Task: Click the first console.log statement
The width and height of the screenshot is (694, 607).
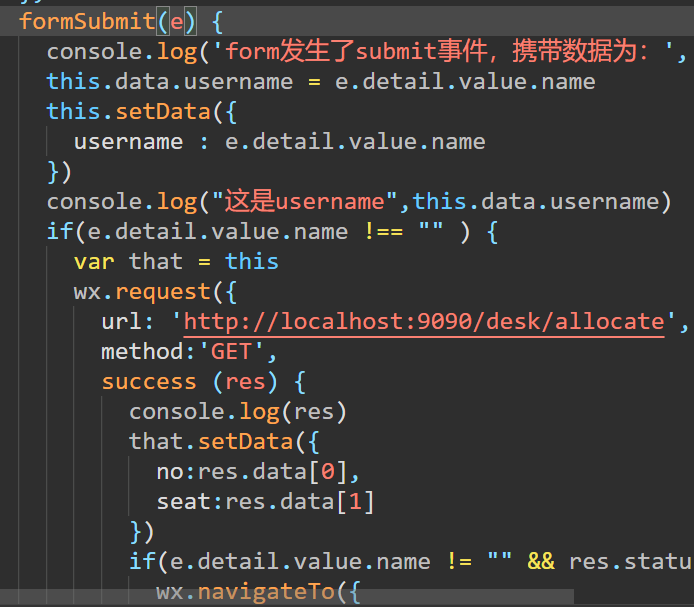Action: click(x=366, y=52)
